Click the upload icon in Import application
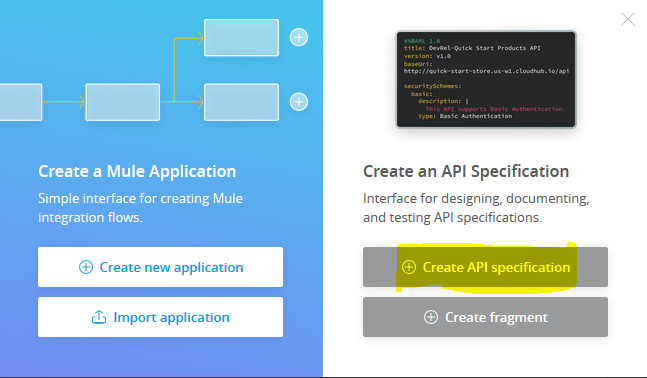The image size is (647, 378). pyautogui.click(x=99, y=317)
